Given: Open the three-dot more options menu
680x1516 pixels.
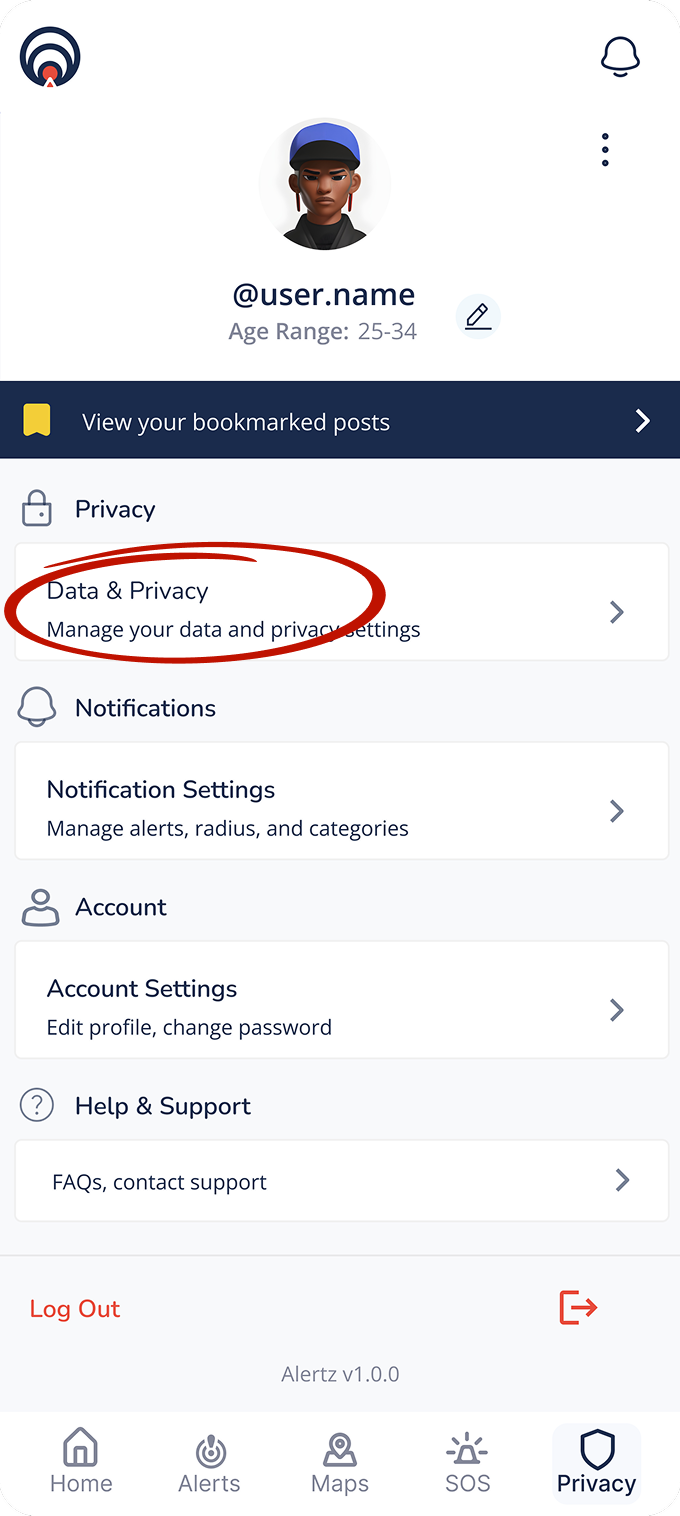Looking at the screenshot, I should [605, 150].
